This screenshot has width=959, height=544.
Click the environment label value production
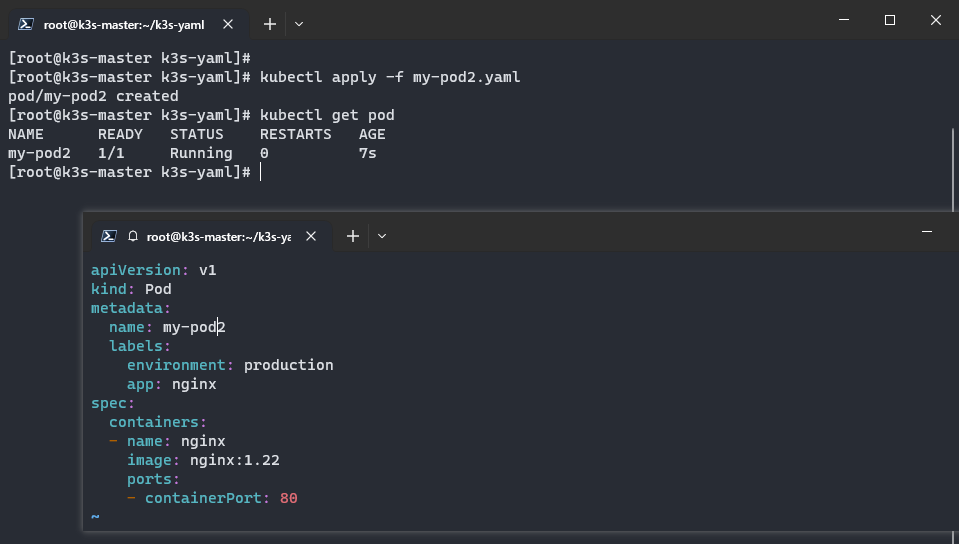tap(288, 365)
